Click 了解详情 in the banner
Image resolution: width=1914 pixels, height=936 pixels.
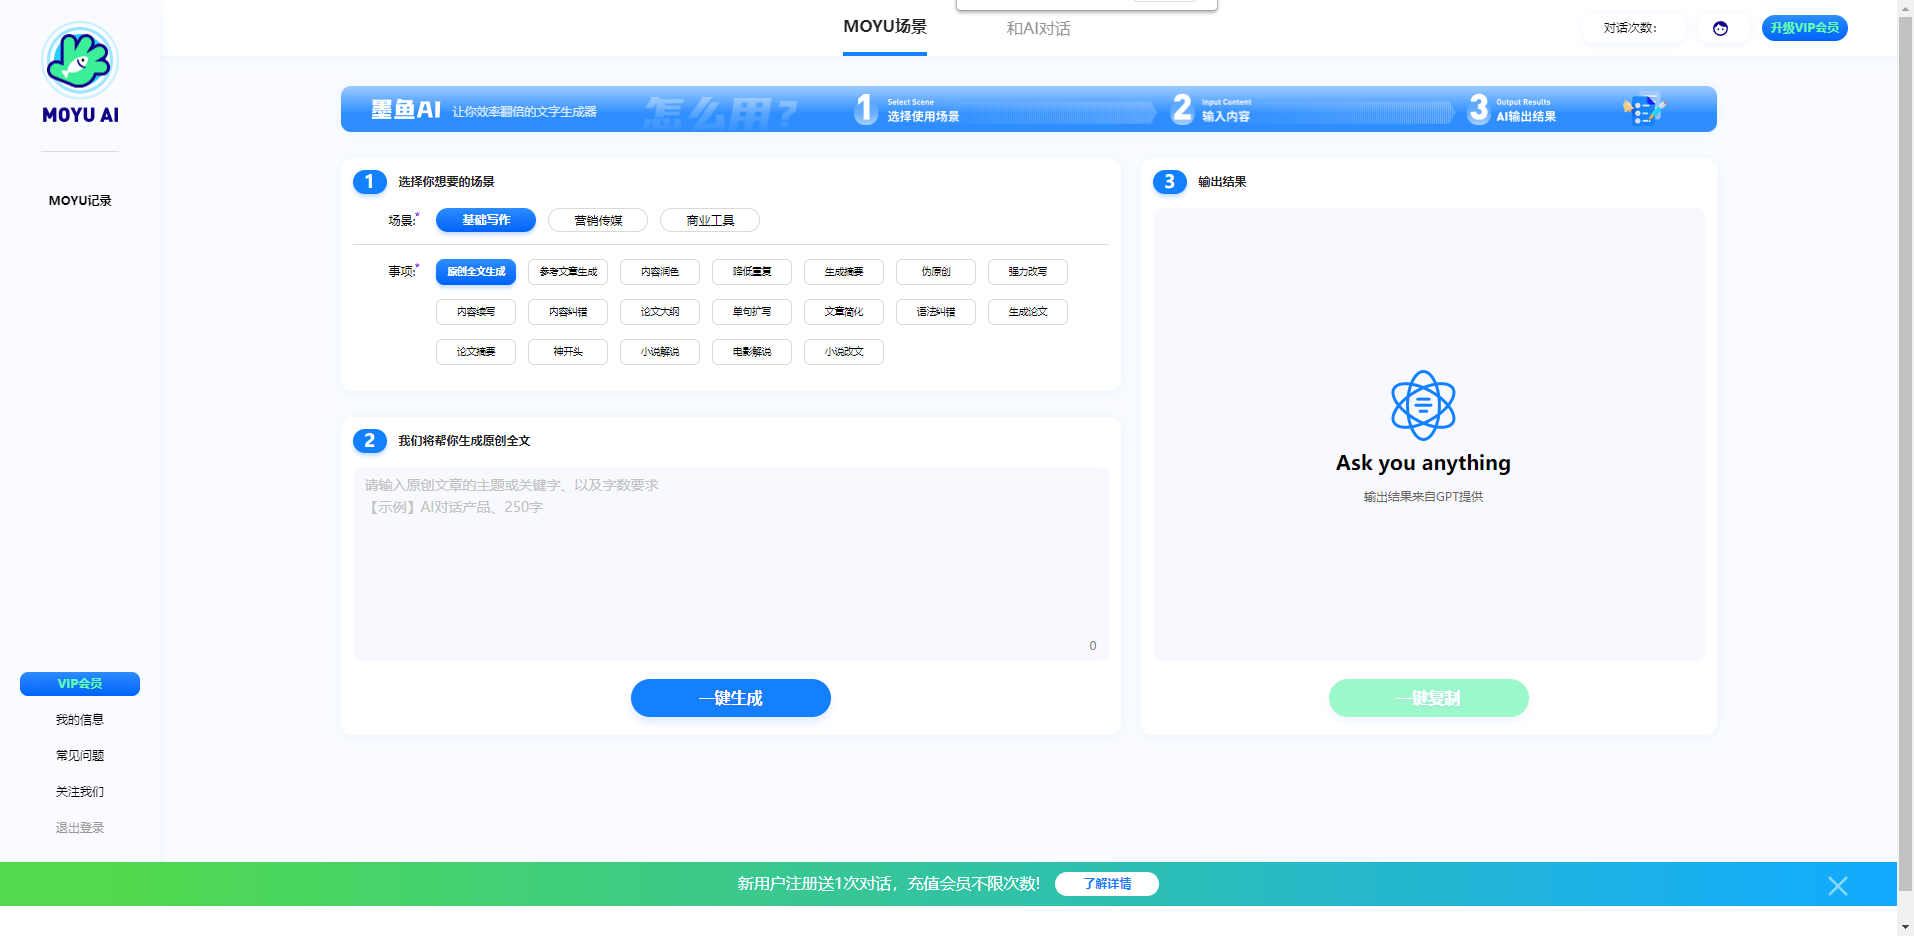coord(1107,884)
